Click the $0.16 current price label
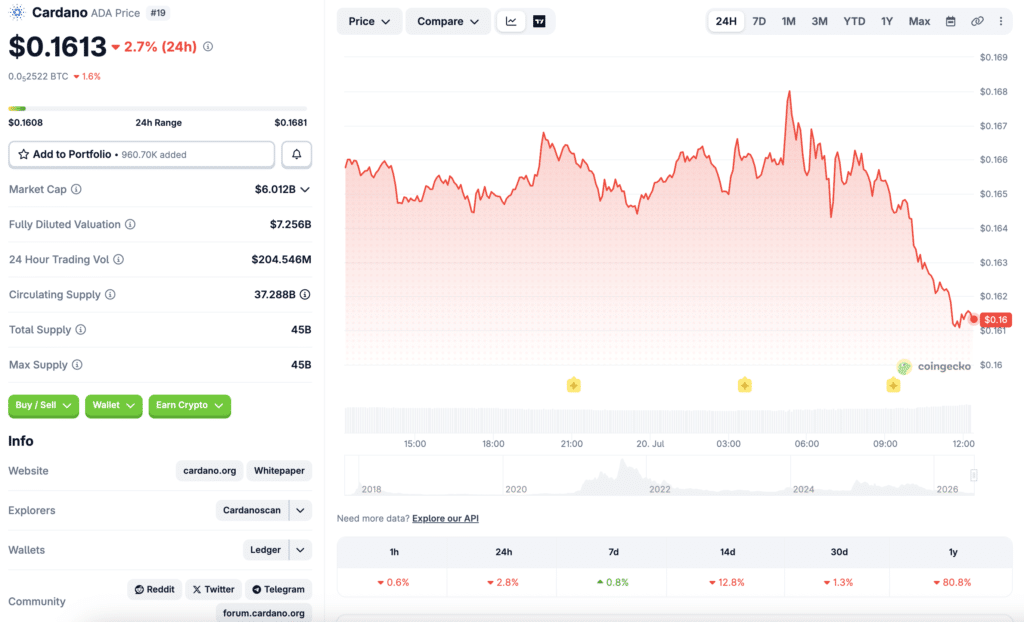Image resolution: width=1024 pixels, height=622 pixels. tap(995, 319)
